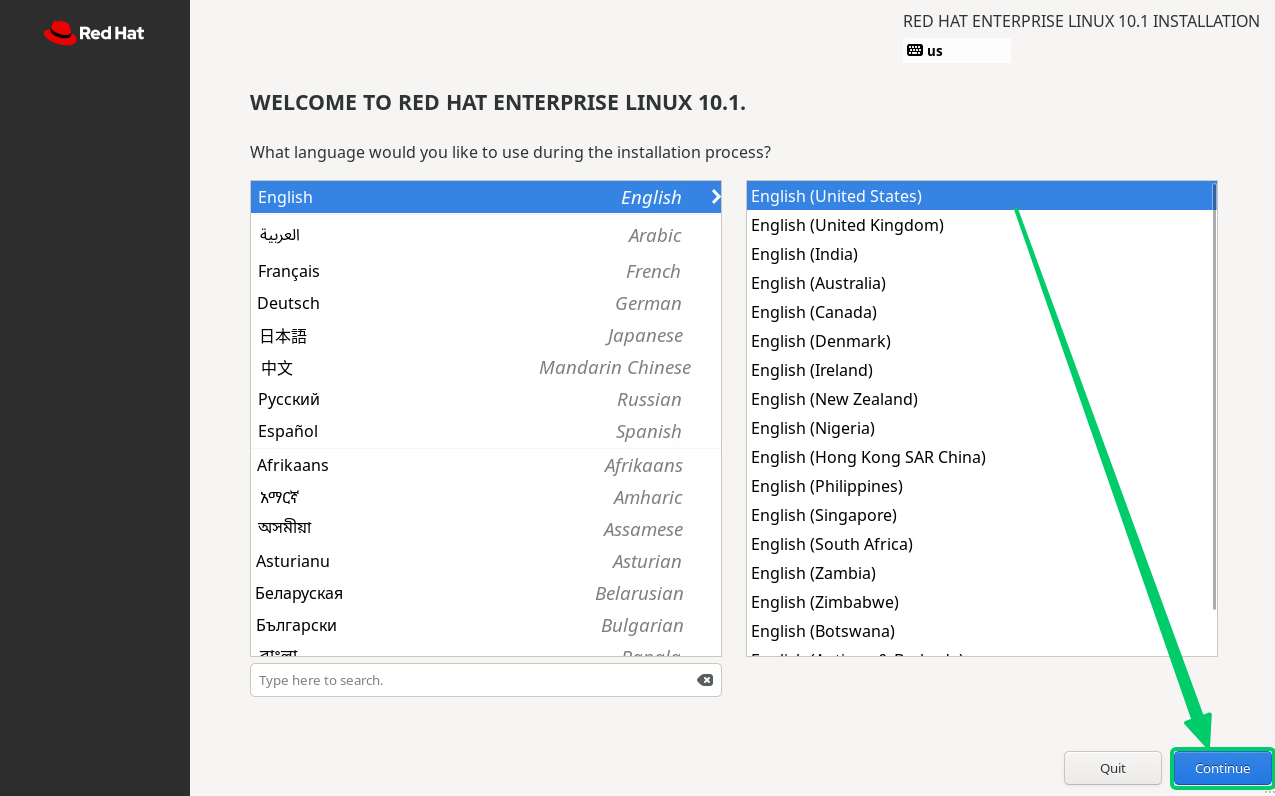Choose Русский (Russian) language
The width and height of the screenshot is (1275, 796).
(486, 399)
